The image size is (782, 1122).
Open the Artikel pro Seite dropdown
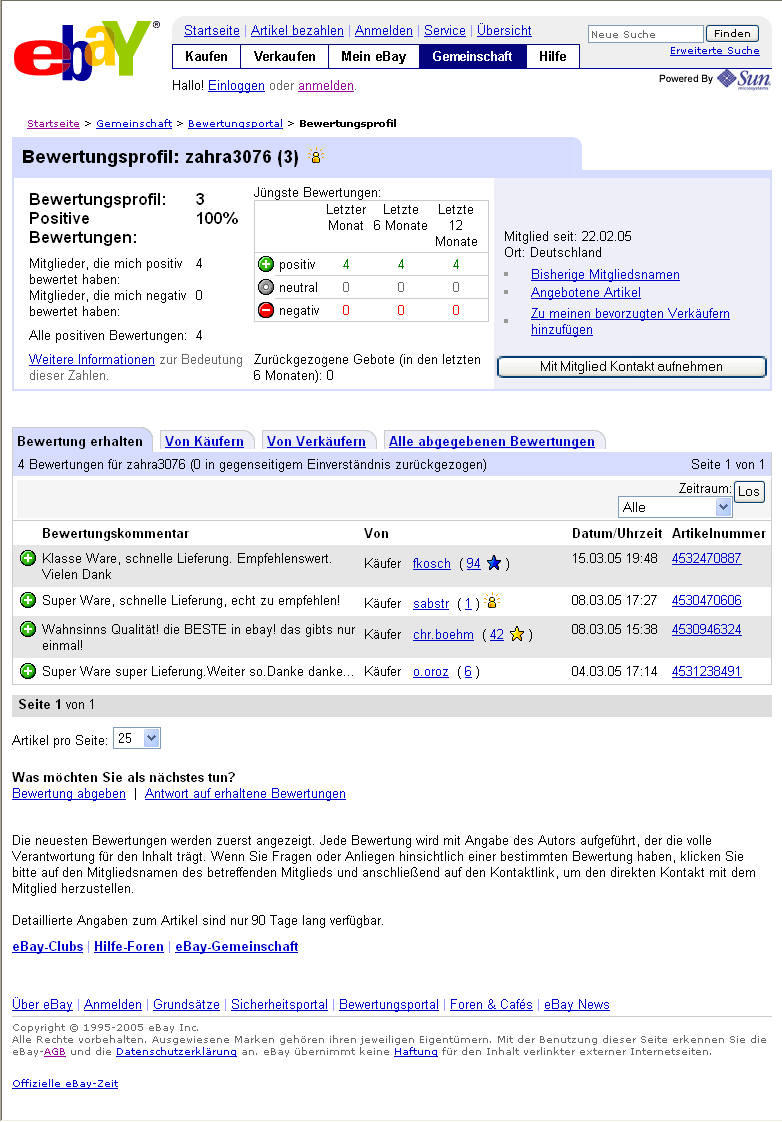tap(137, 738)
